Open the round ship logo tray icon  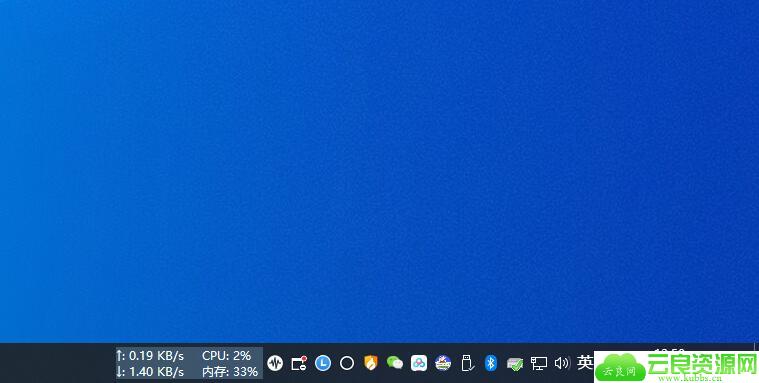pos(443,363)
